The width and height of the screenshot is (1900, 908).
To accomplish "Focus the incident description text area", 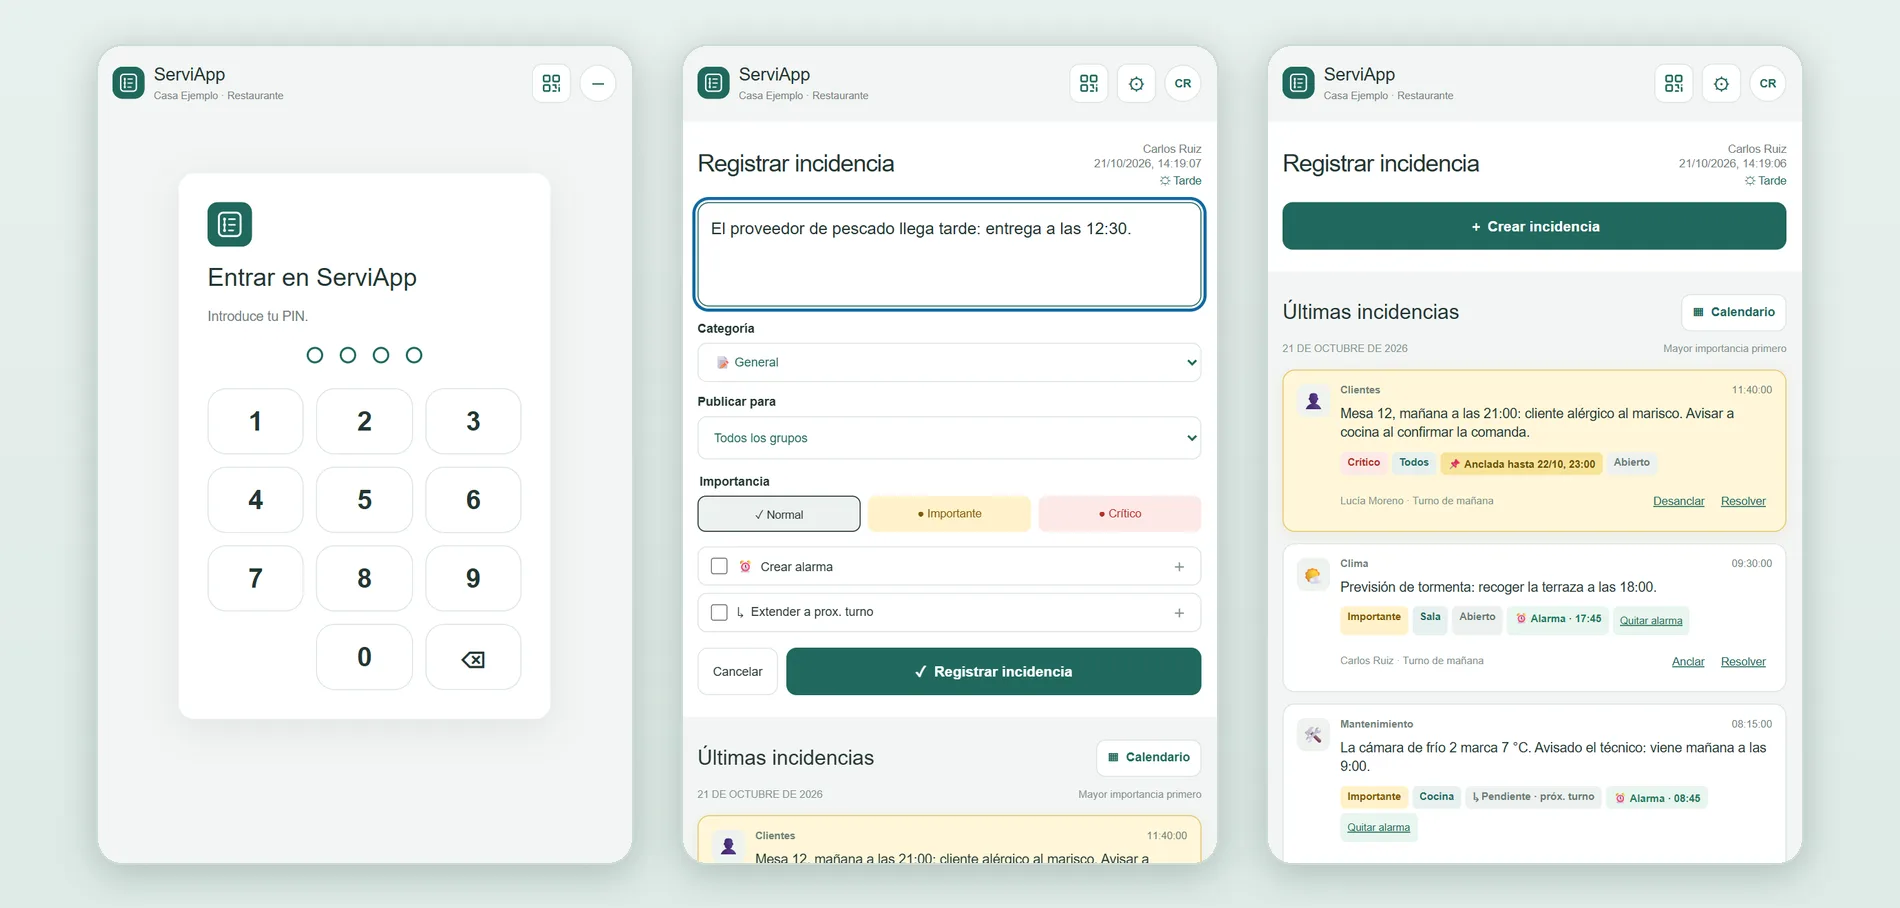I will [x=949, y=254].
